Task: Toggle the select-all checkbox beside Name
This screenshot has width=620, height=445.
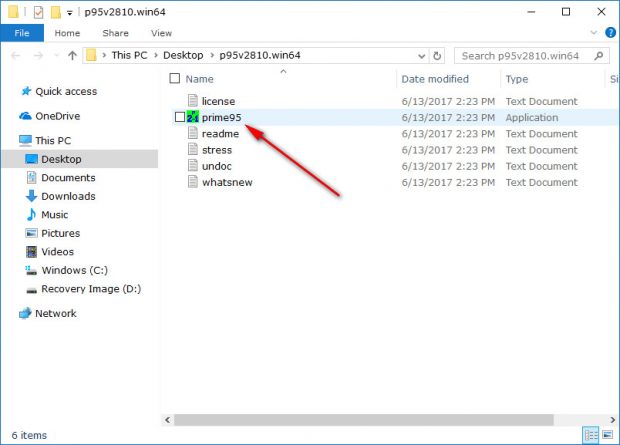Action: click(x=175, y=78)
